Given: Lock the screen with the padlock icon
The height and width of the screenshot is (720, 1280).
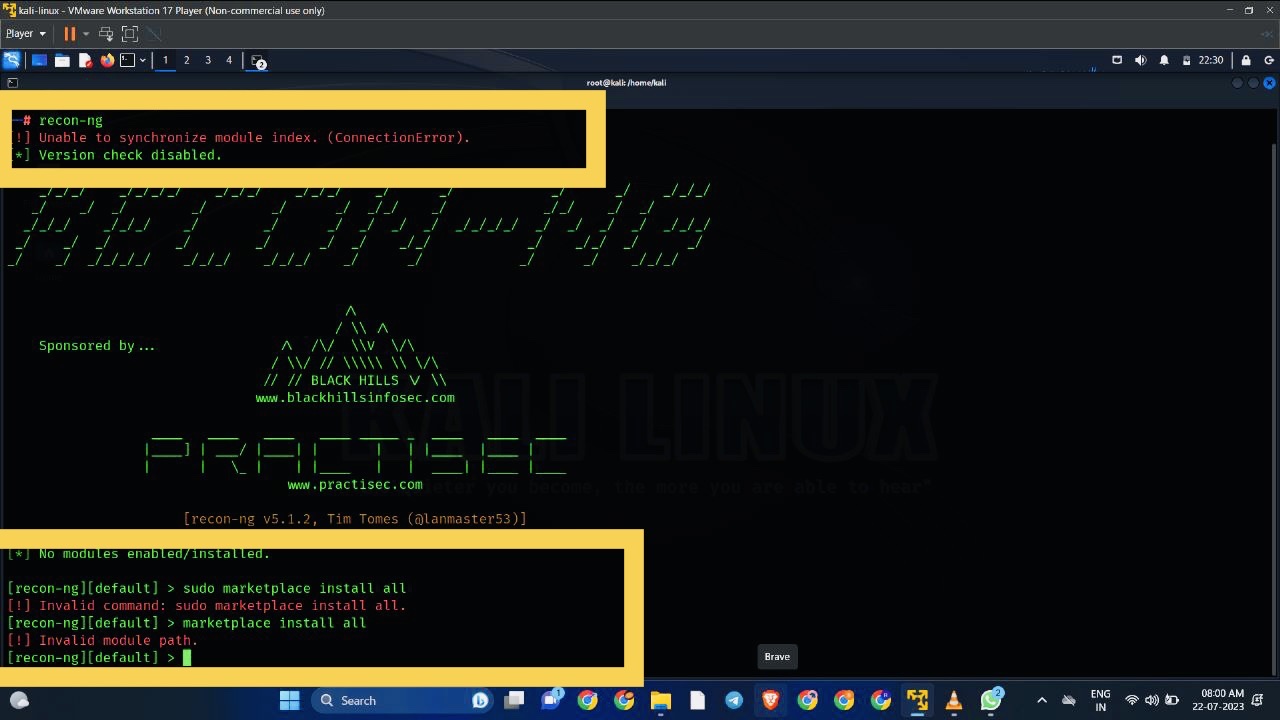Looking at the screenshot, I should pos(1246,60).
